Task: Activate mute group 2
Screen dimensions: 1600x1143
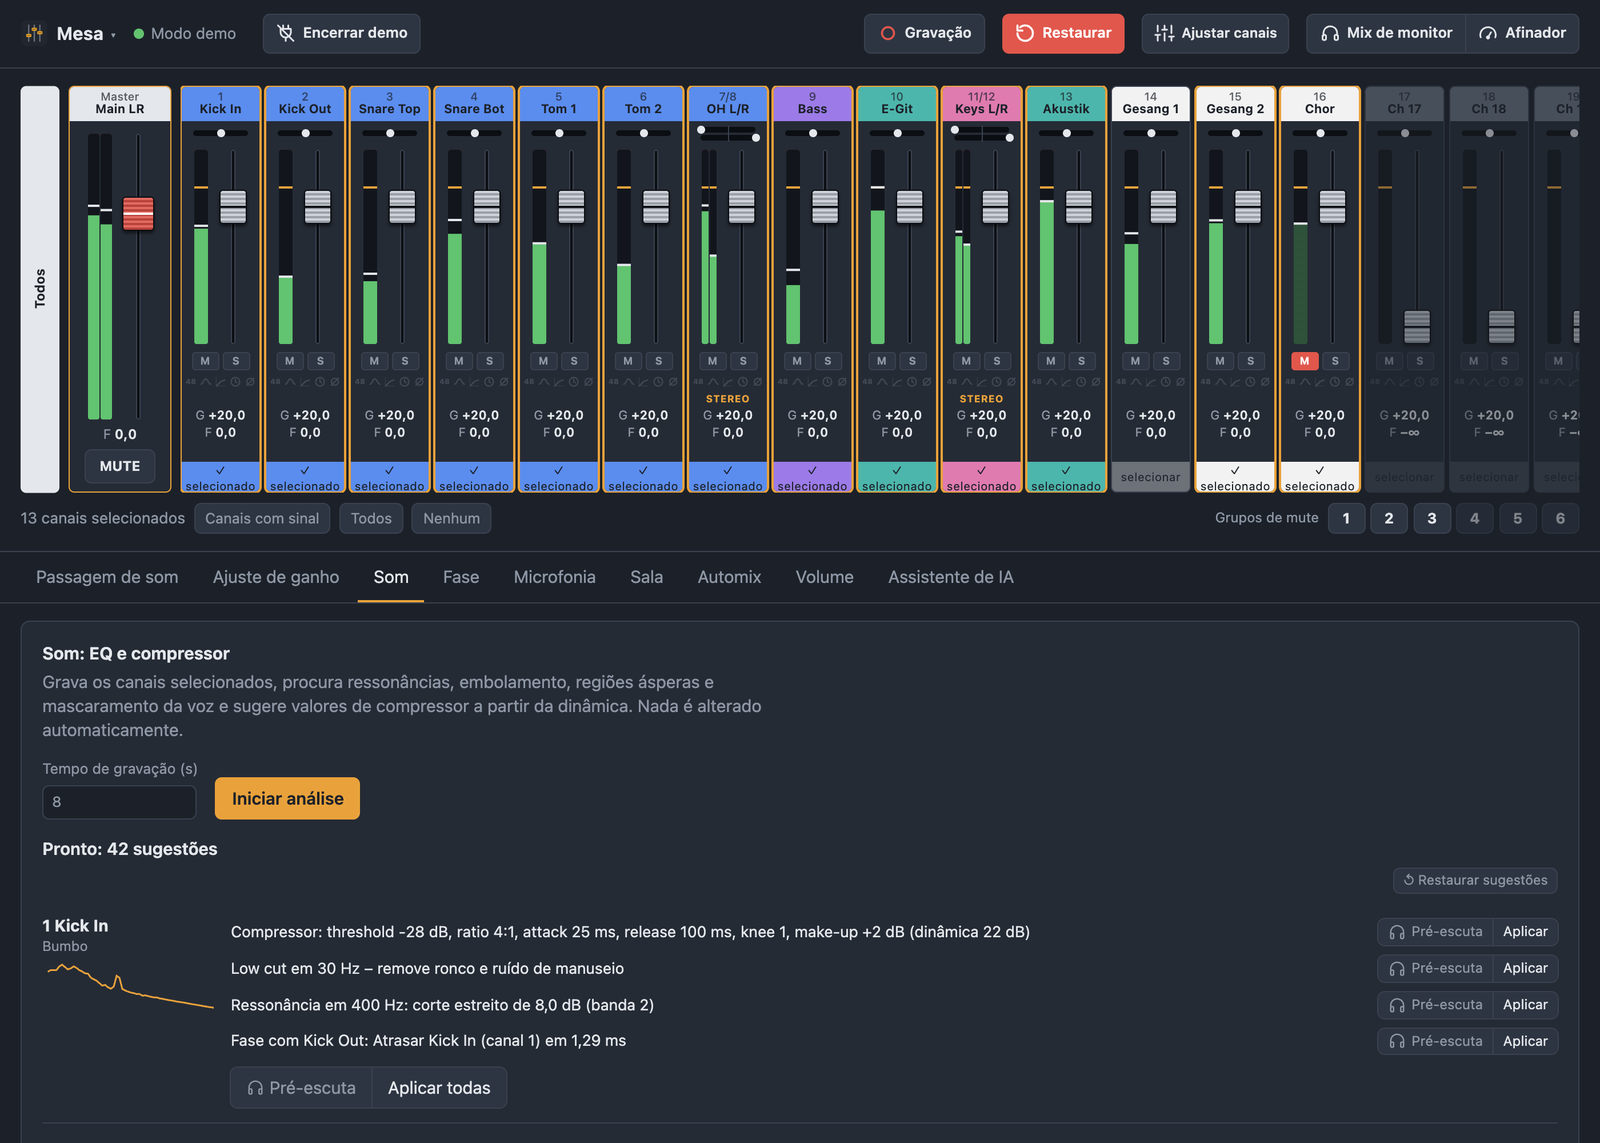Action: point(1389,518)
